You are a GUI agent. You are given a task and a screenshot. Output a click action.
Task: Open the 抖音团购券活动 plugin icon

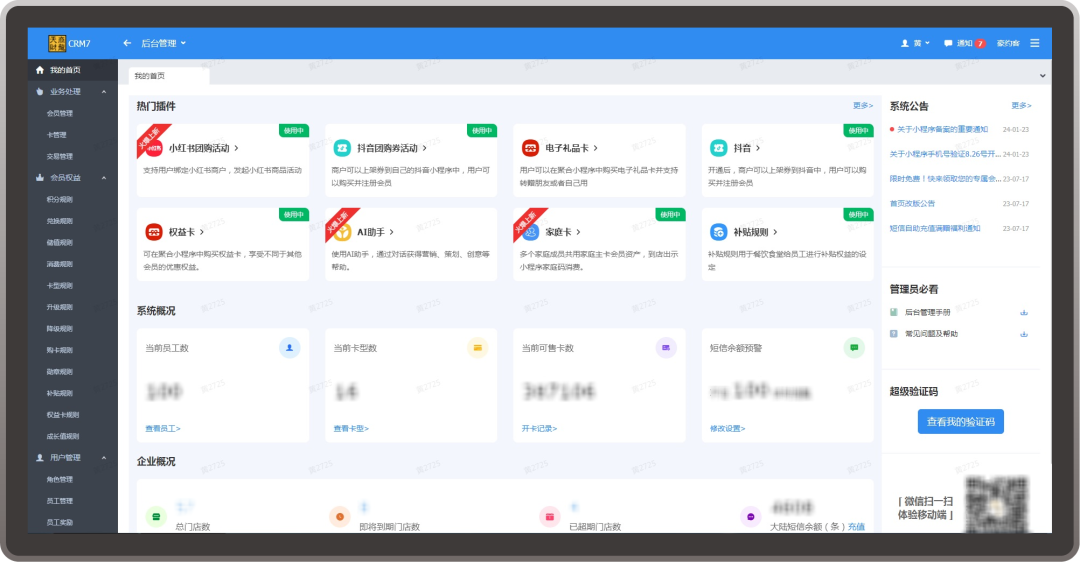click(342, 148)
